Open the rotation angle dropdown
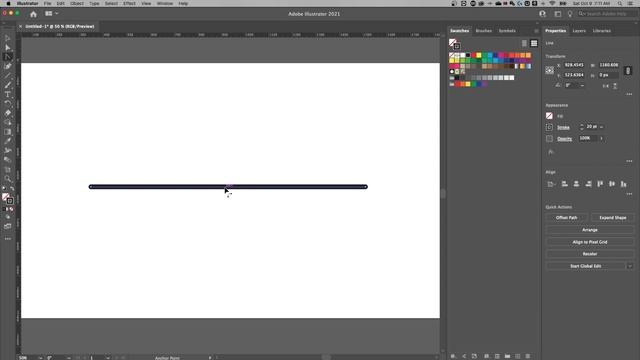640x360 pixels. click(x=582, y=86)
